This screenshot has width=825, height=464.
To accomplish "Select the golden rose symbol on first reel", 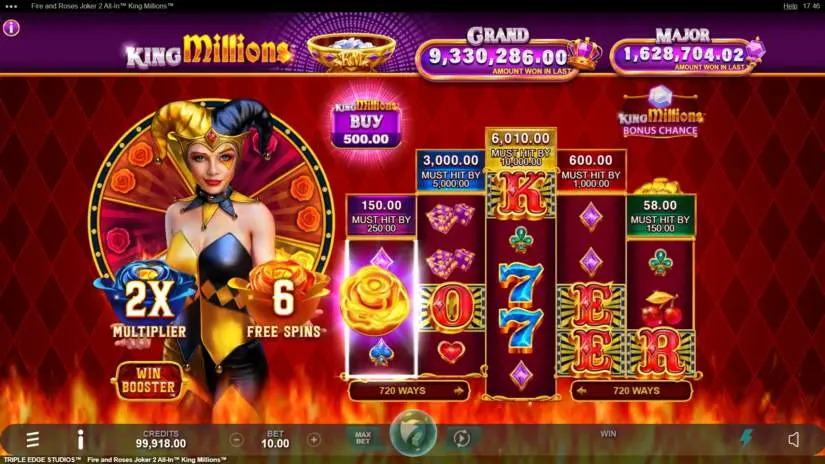I will click(x=375, y=300).
